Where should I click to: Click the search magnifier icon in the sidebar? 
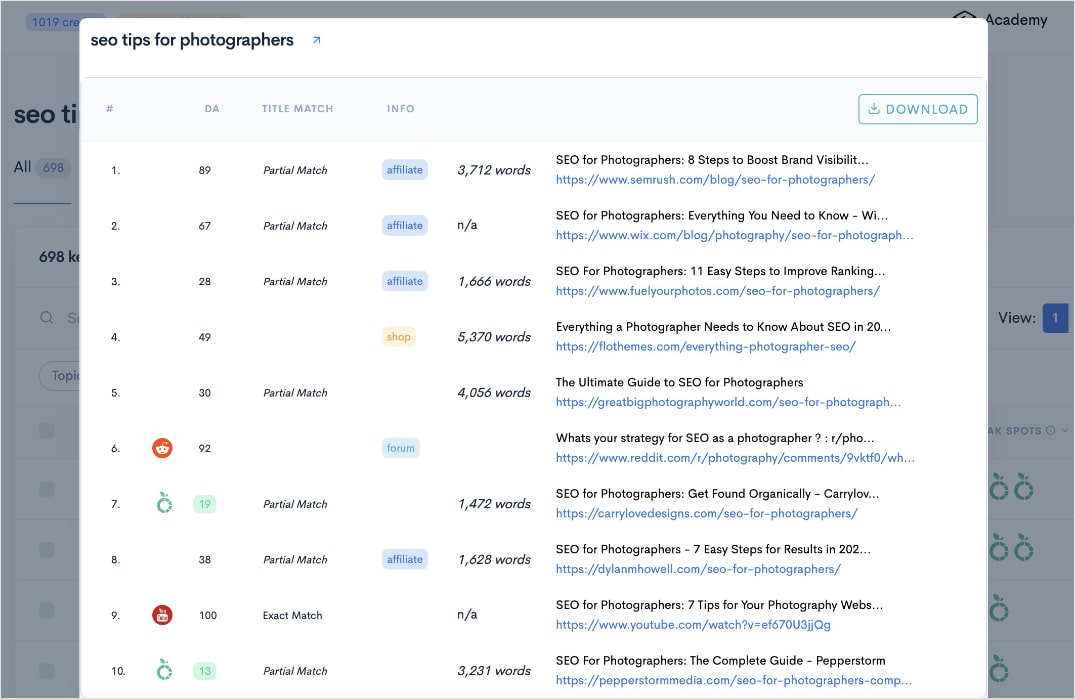[47, 317]
